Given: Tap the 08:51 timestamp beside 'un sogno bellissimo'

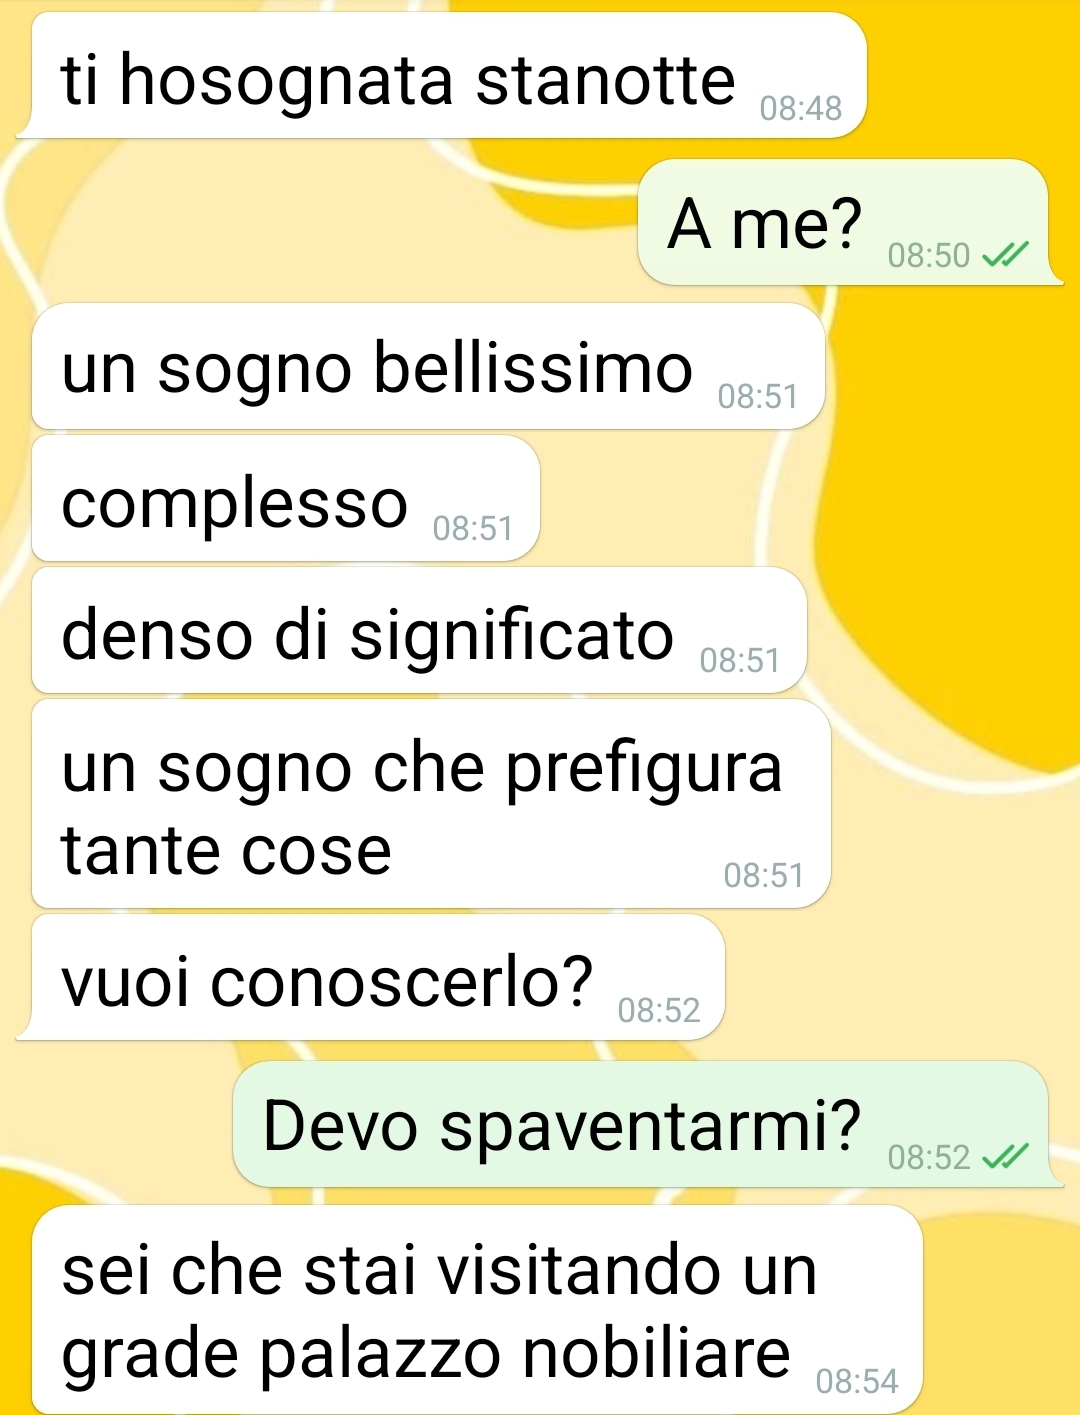Looking at the screenshot, I should [758, 397].
